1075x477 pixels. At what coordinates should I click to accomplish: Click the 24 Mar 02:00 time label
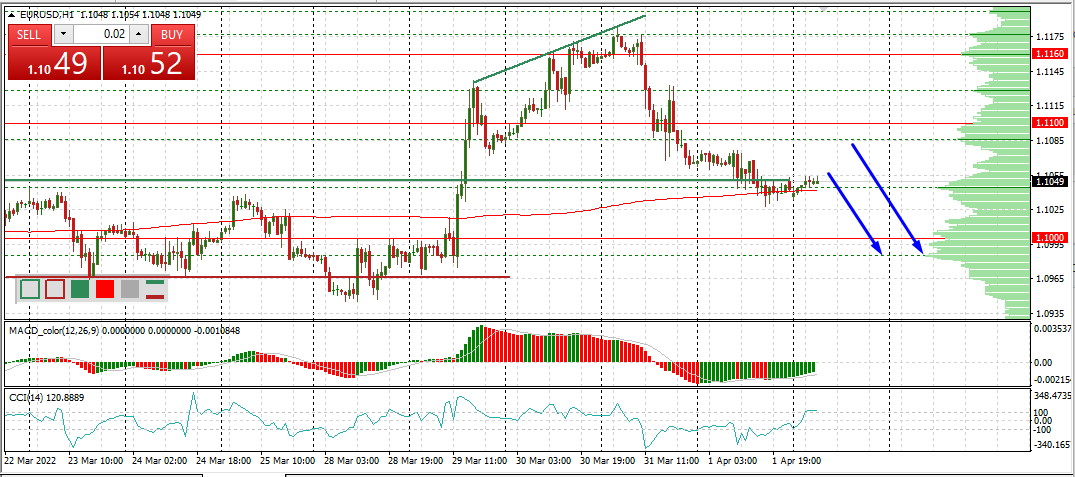pos(160,461)
